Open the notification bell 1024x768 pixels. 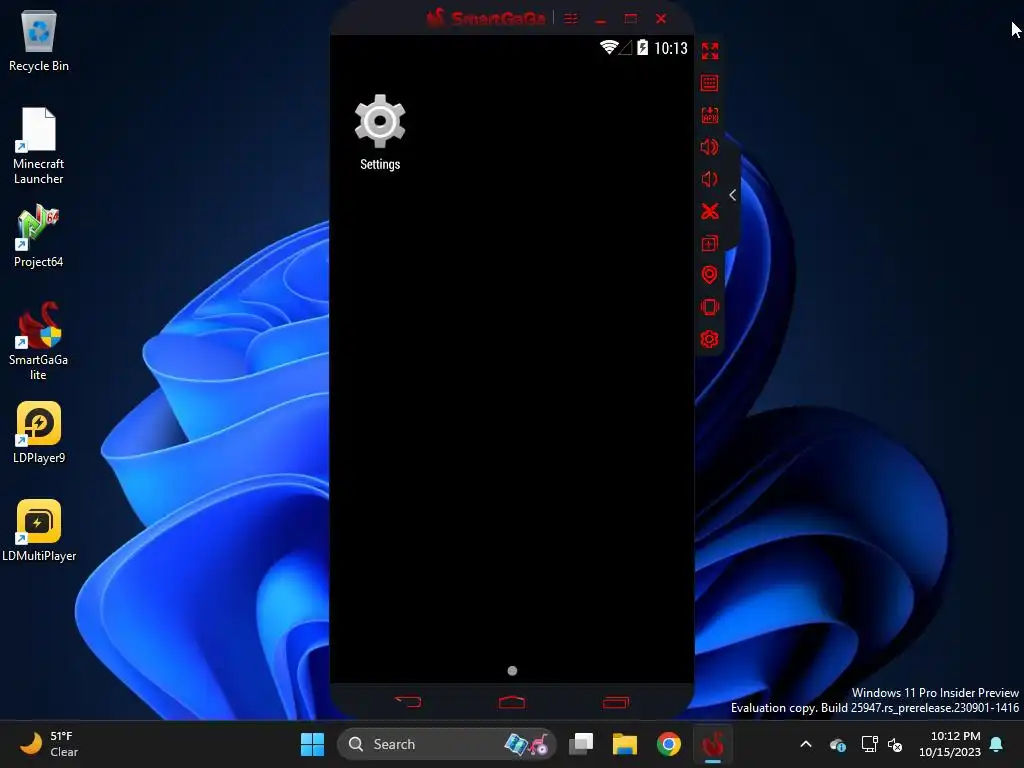coord(997,744)
